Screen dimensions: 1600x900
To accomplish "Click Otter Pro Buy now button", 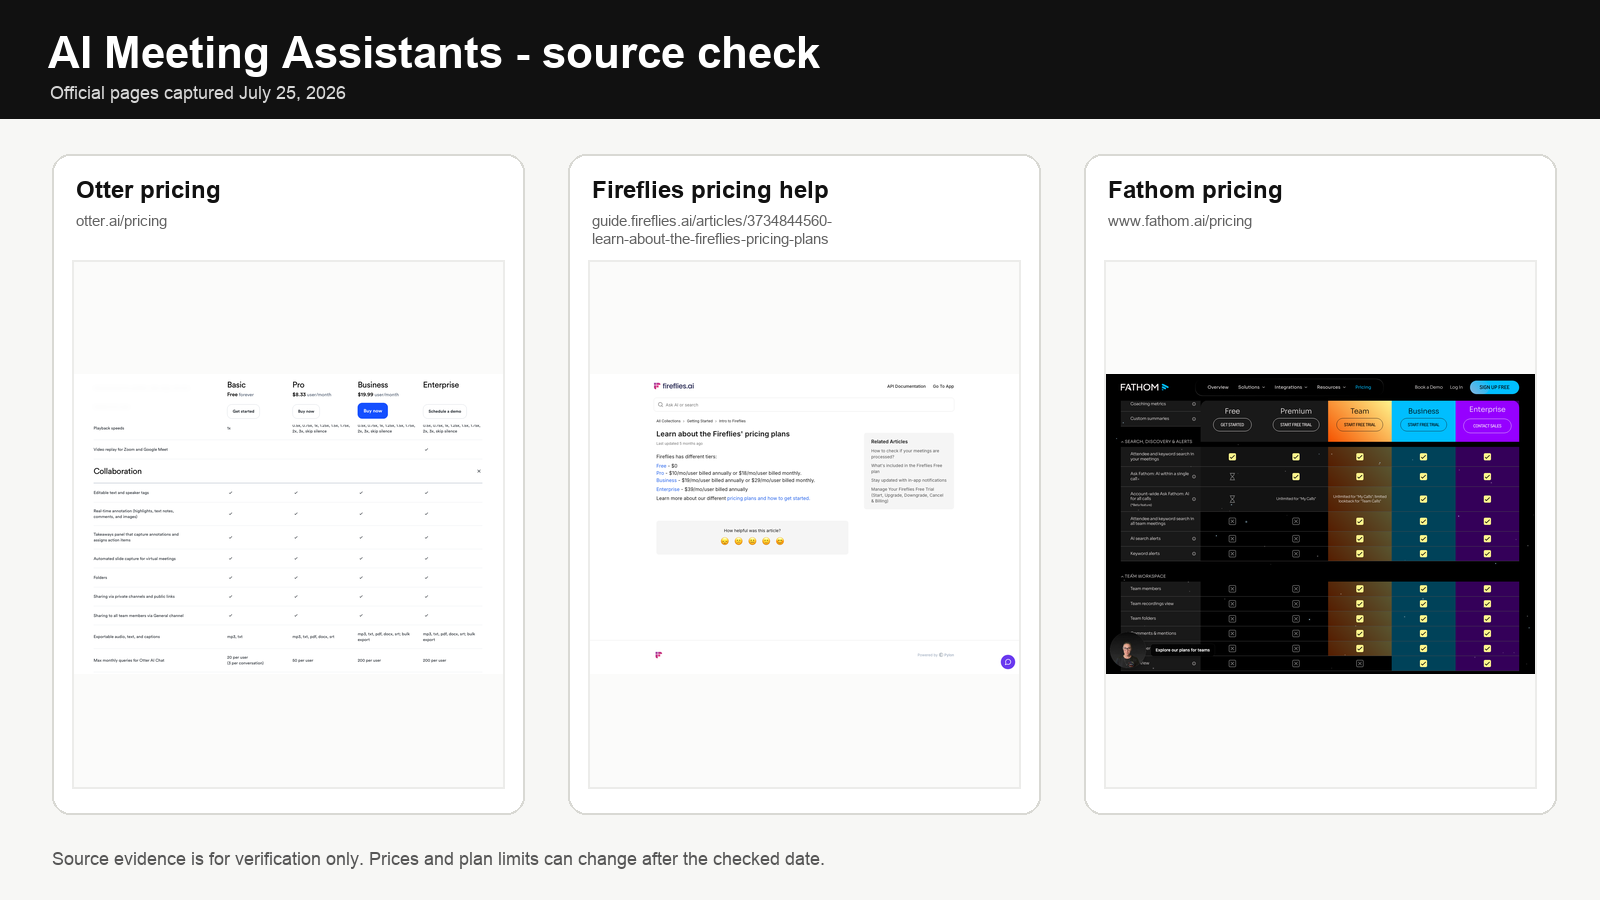I will pos(306,411).
